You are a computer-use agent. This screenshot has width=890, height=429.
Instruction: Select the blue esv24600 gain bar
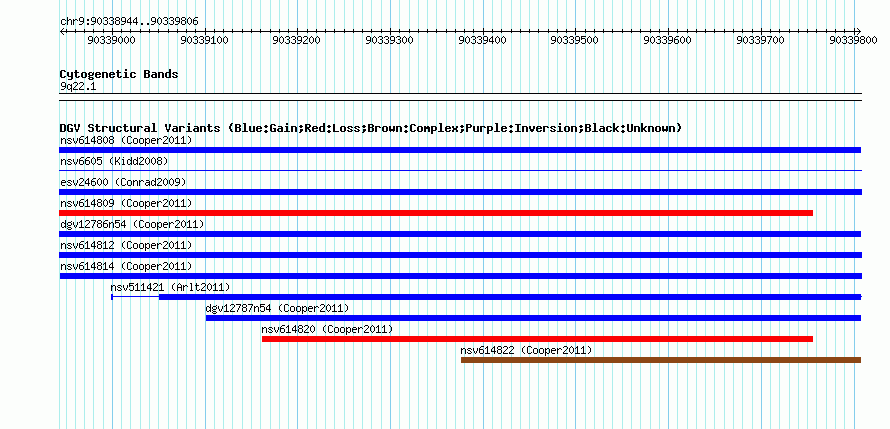460,192
